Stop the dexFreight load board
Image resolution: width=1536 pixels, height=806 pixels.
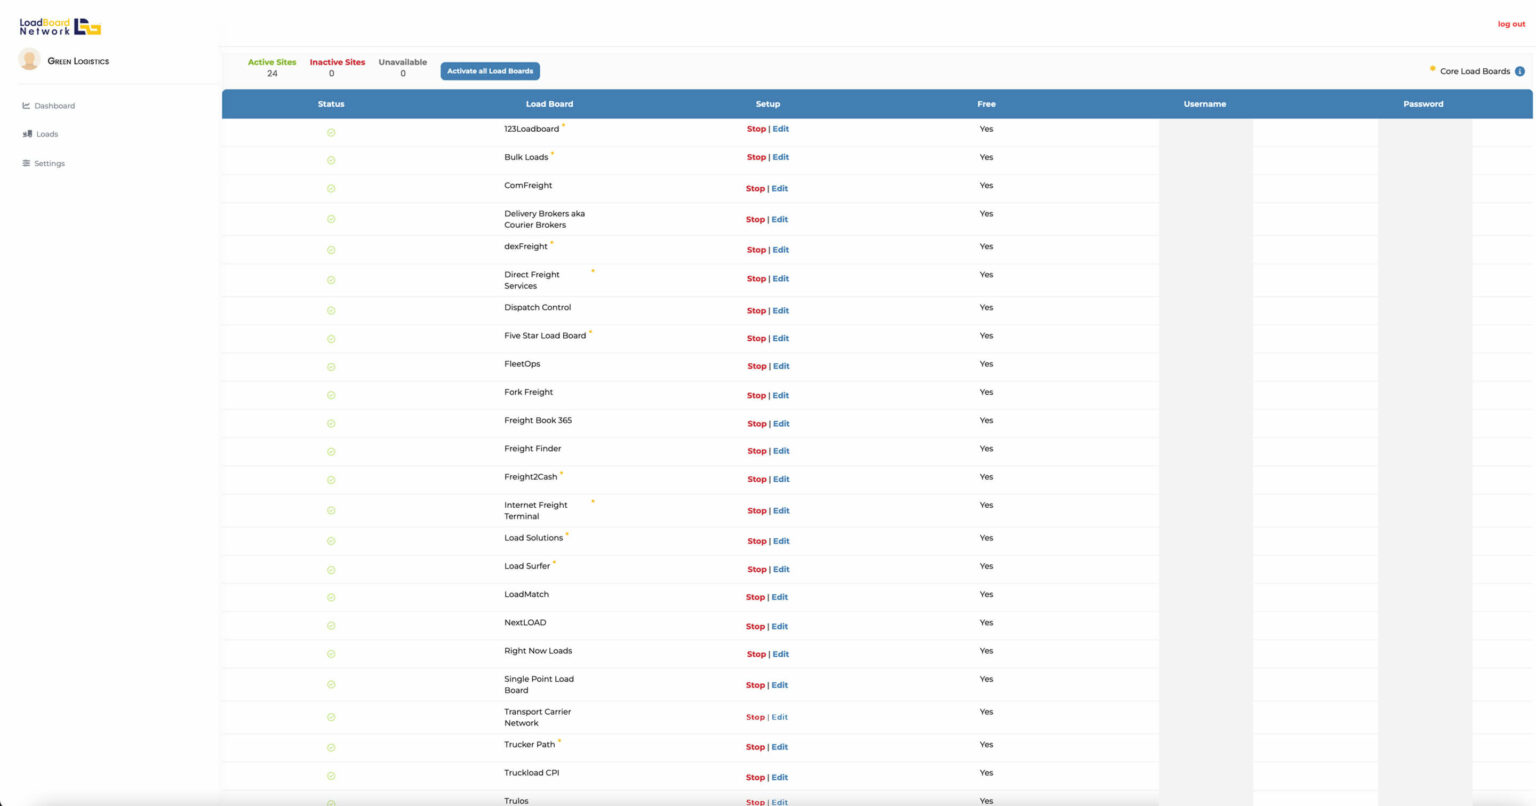[x=756, y=249]
